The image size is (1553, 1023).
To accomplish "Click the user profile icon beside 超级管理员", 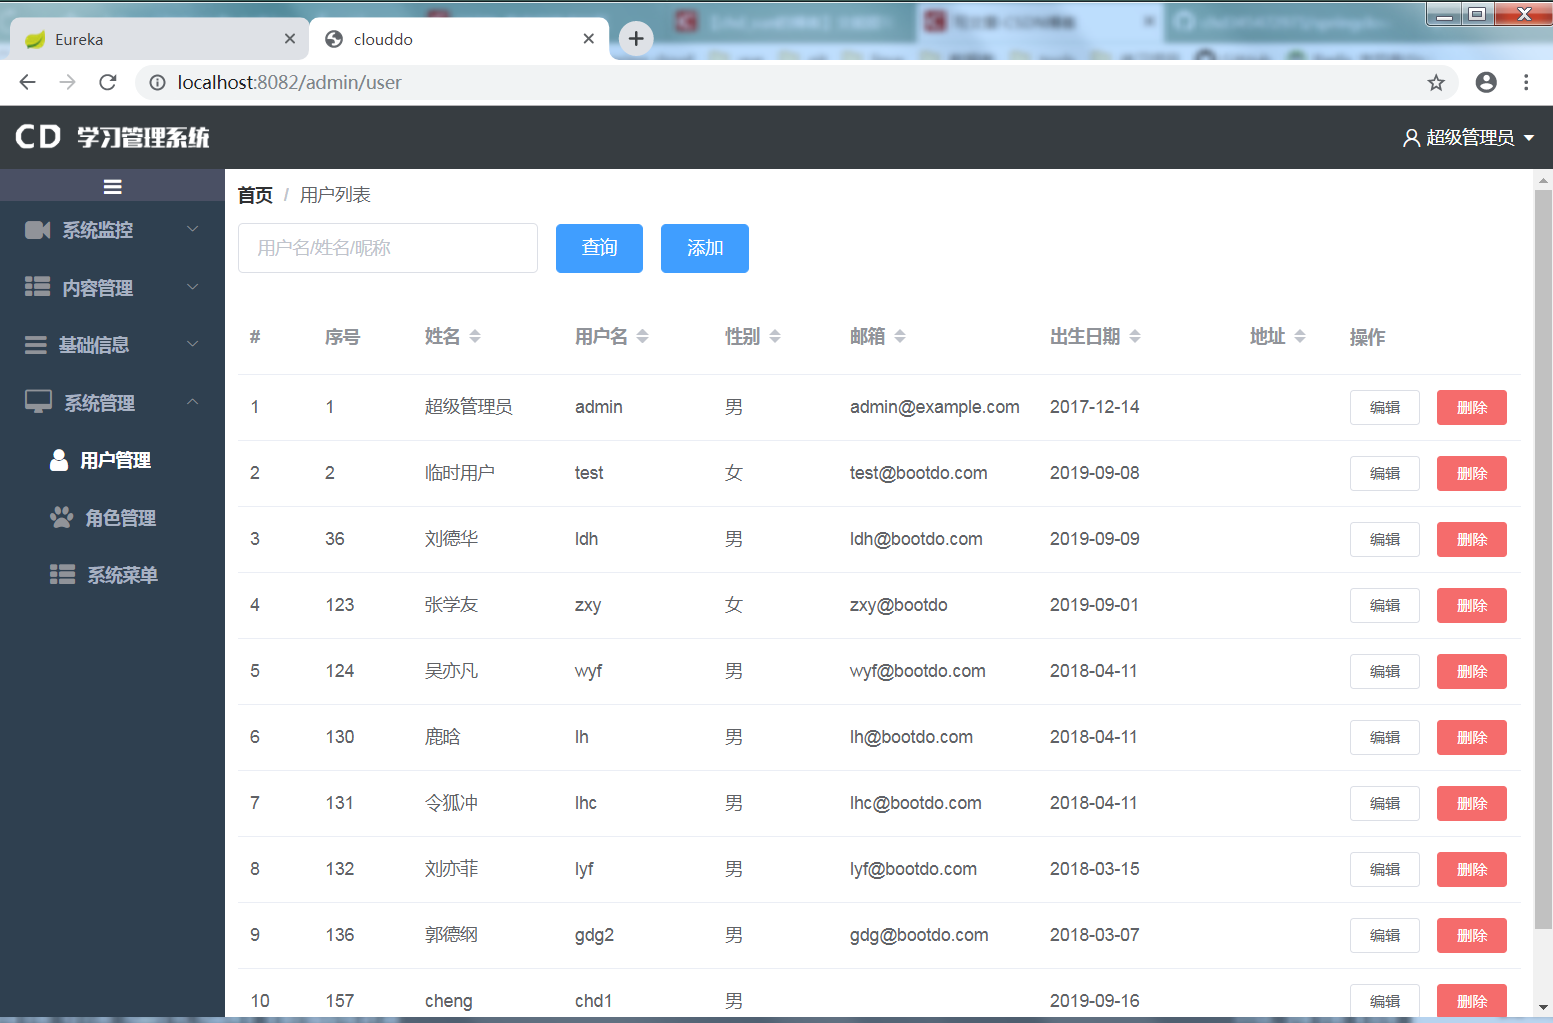I will pyautogui.click(x=1411, y=137).
